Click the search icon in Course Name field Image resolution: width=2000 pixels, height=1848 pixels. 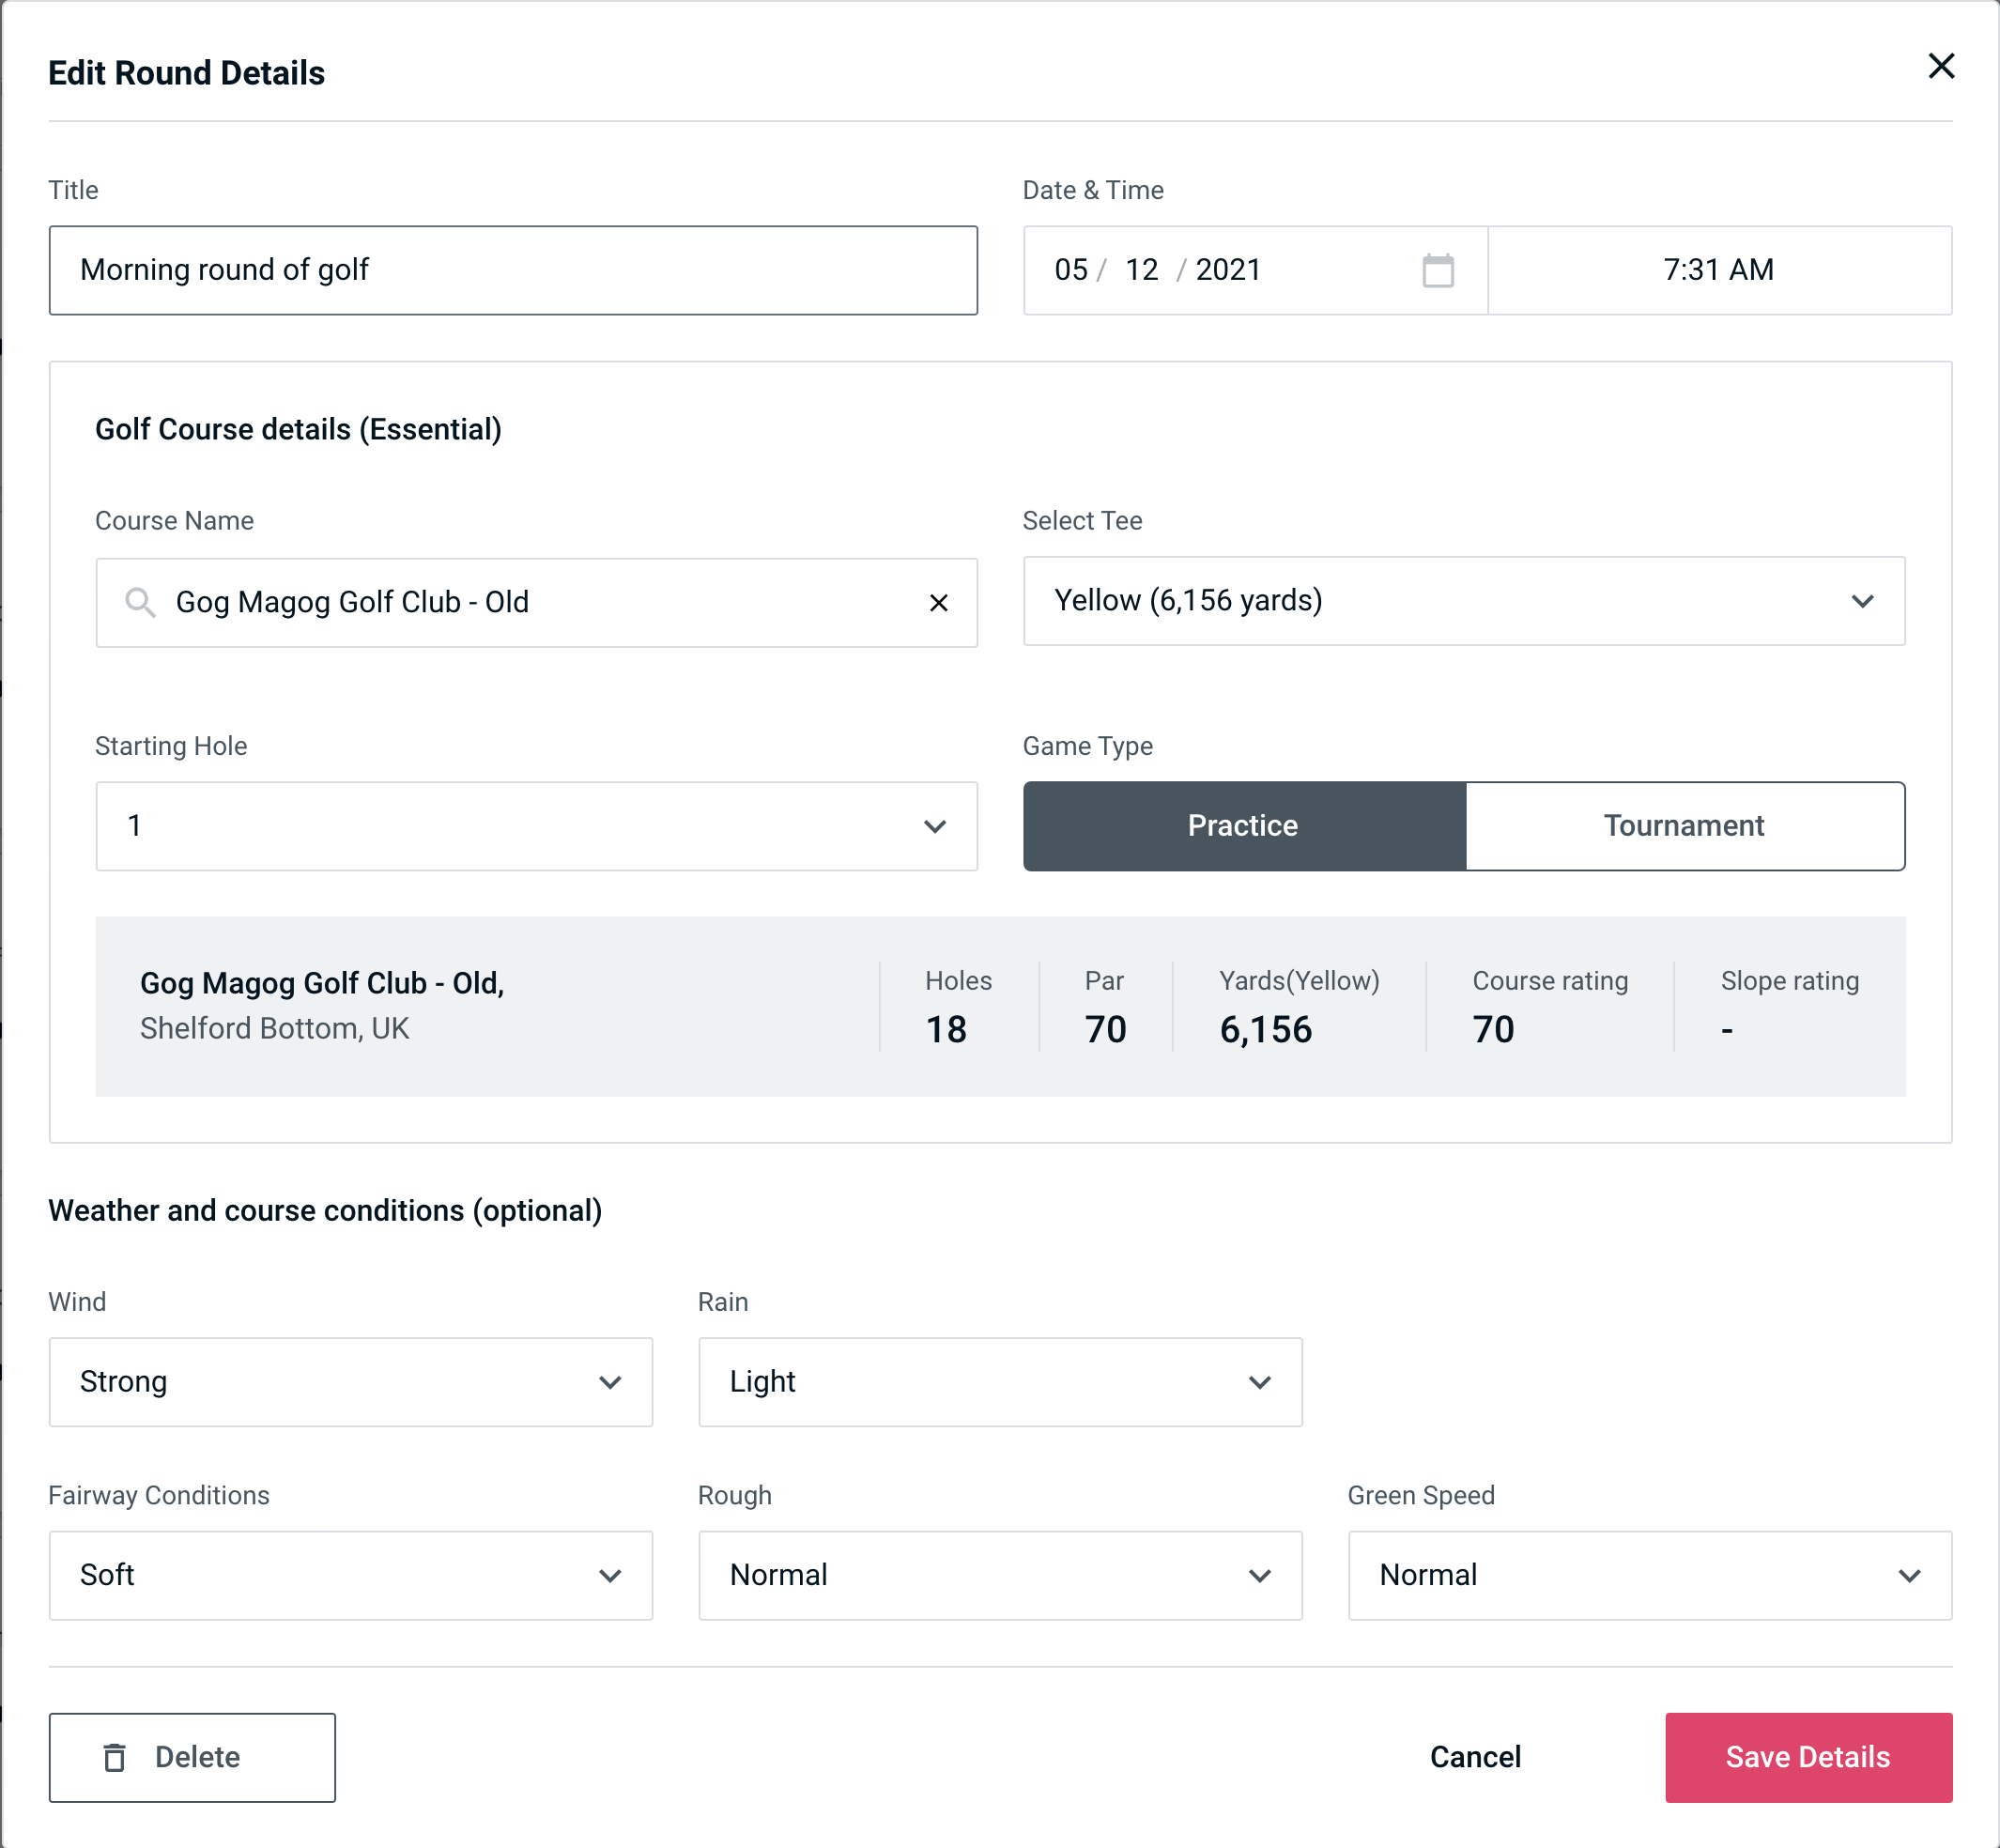pos(138,603)
